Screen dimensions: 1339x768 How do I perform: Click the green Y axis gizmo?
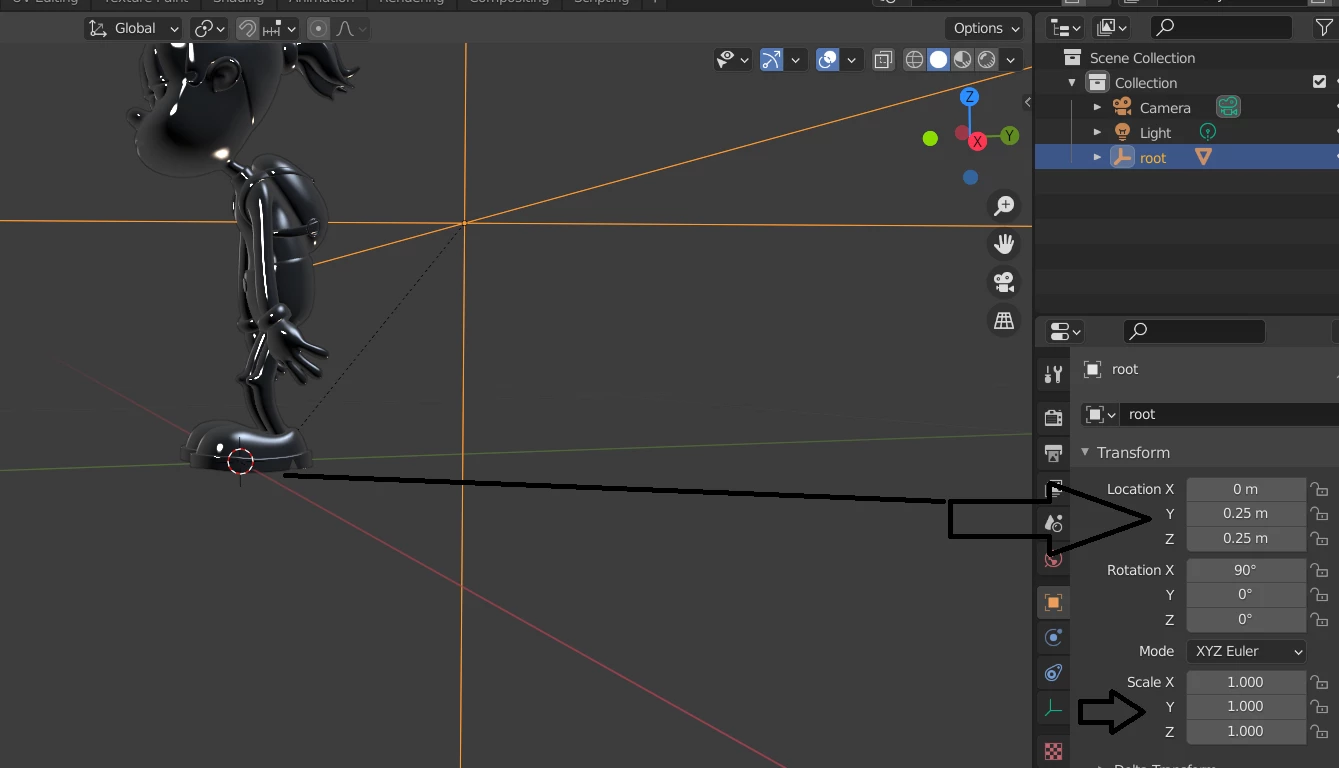pyautogui.click(x=1009, y=135)
